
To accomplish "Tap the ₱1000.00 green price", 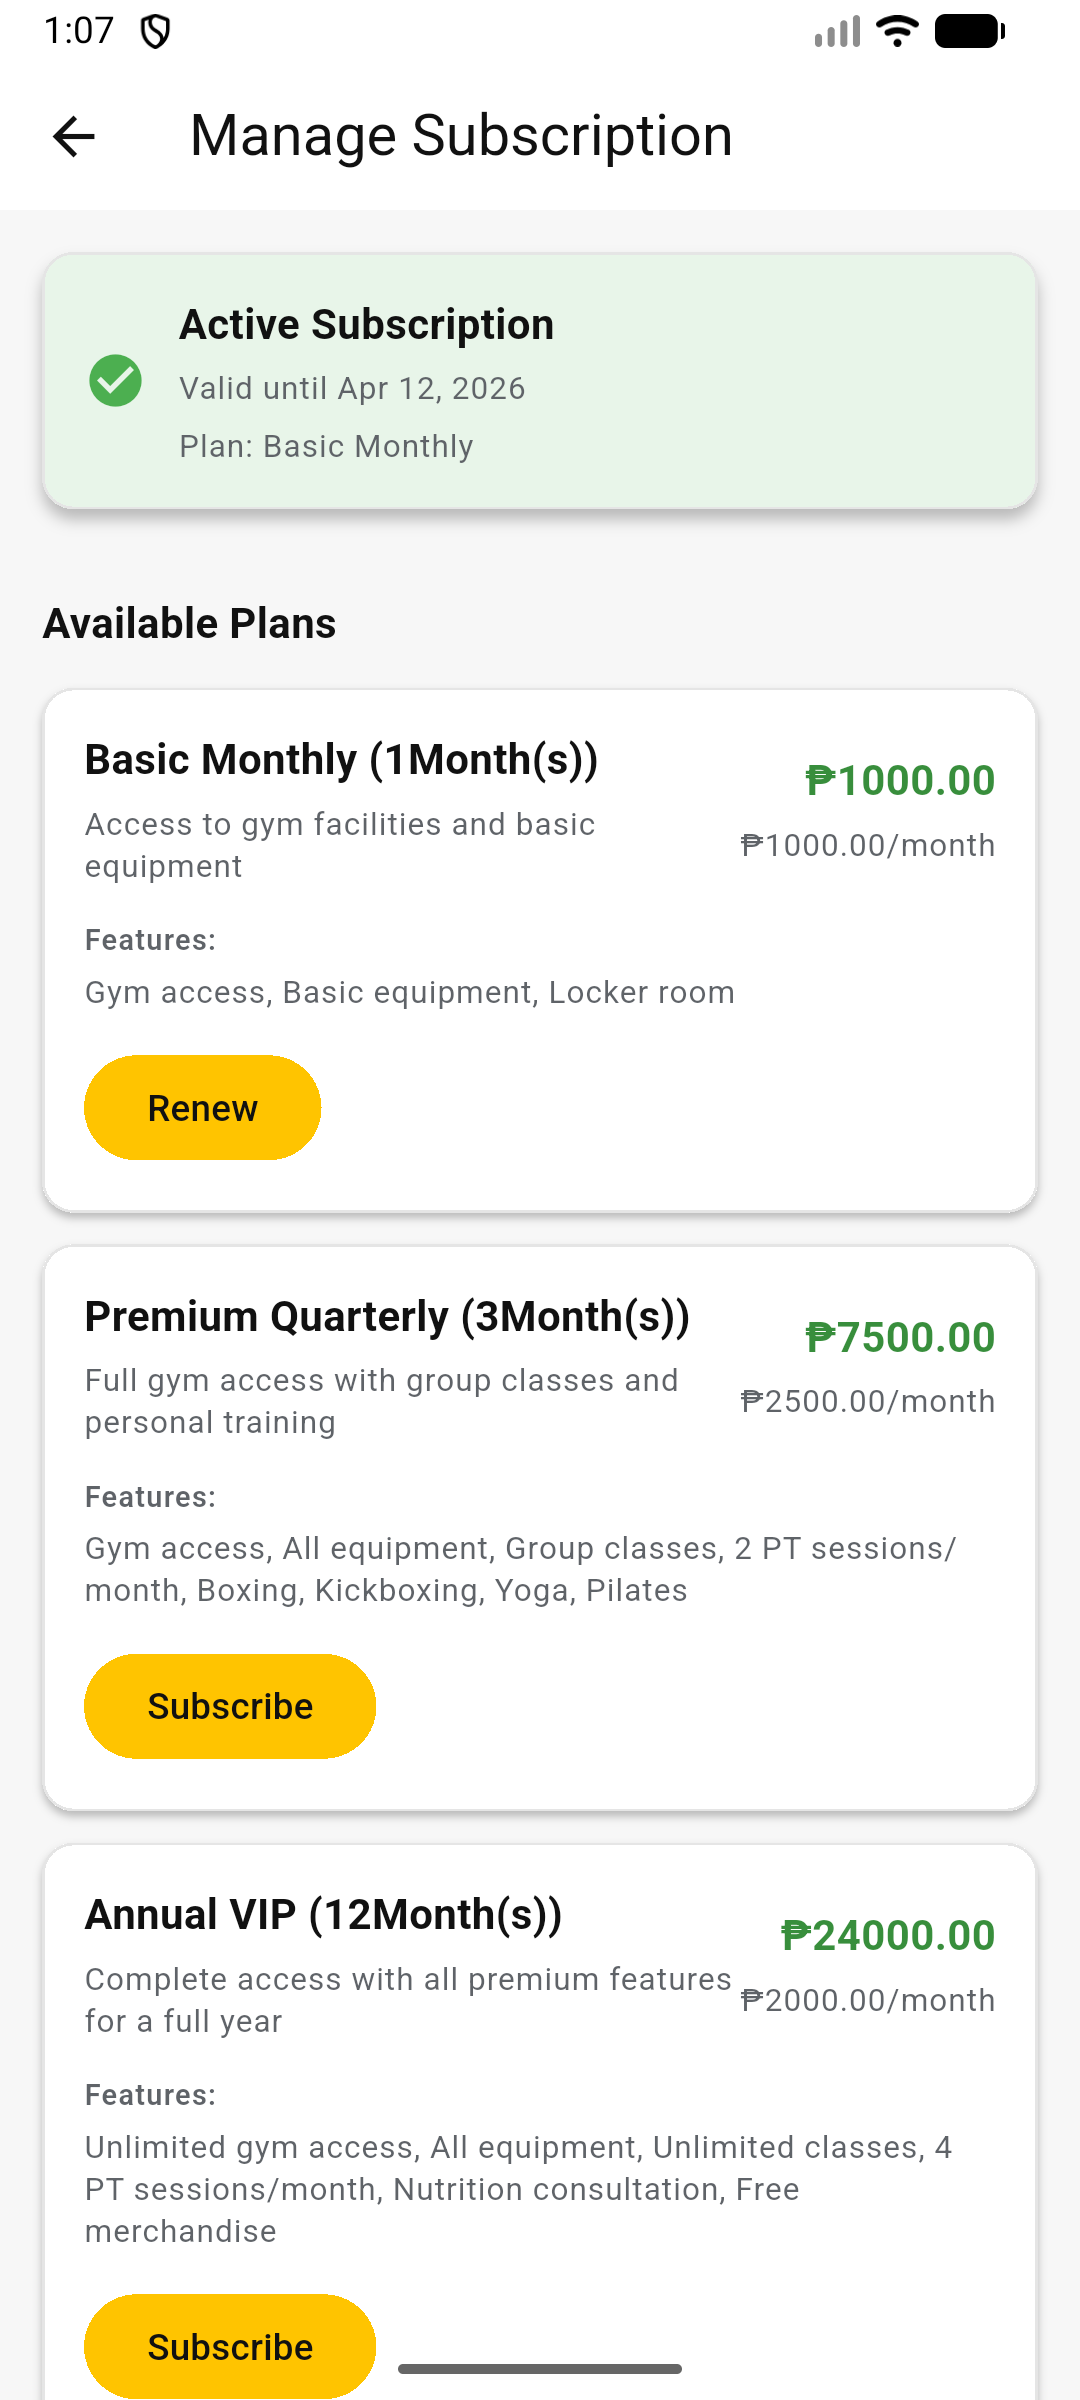I will 900,781.
